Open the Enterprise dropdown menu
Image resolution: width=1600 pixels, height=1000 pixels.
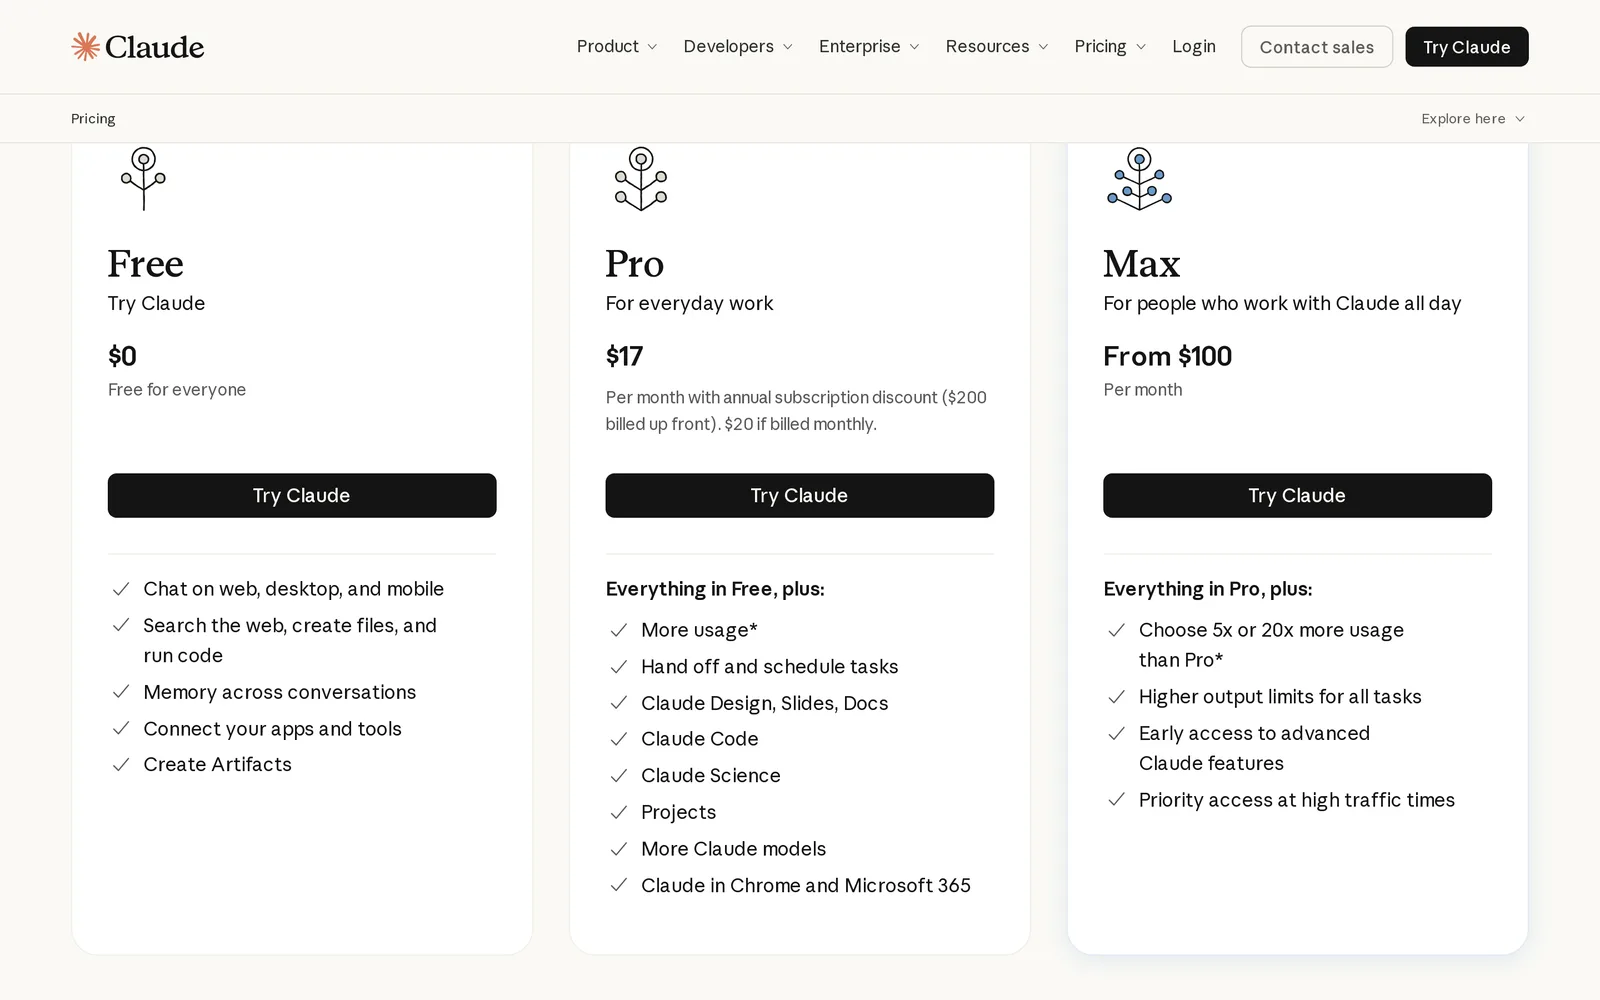pyautogui.click(x=869, y=46)
